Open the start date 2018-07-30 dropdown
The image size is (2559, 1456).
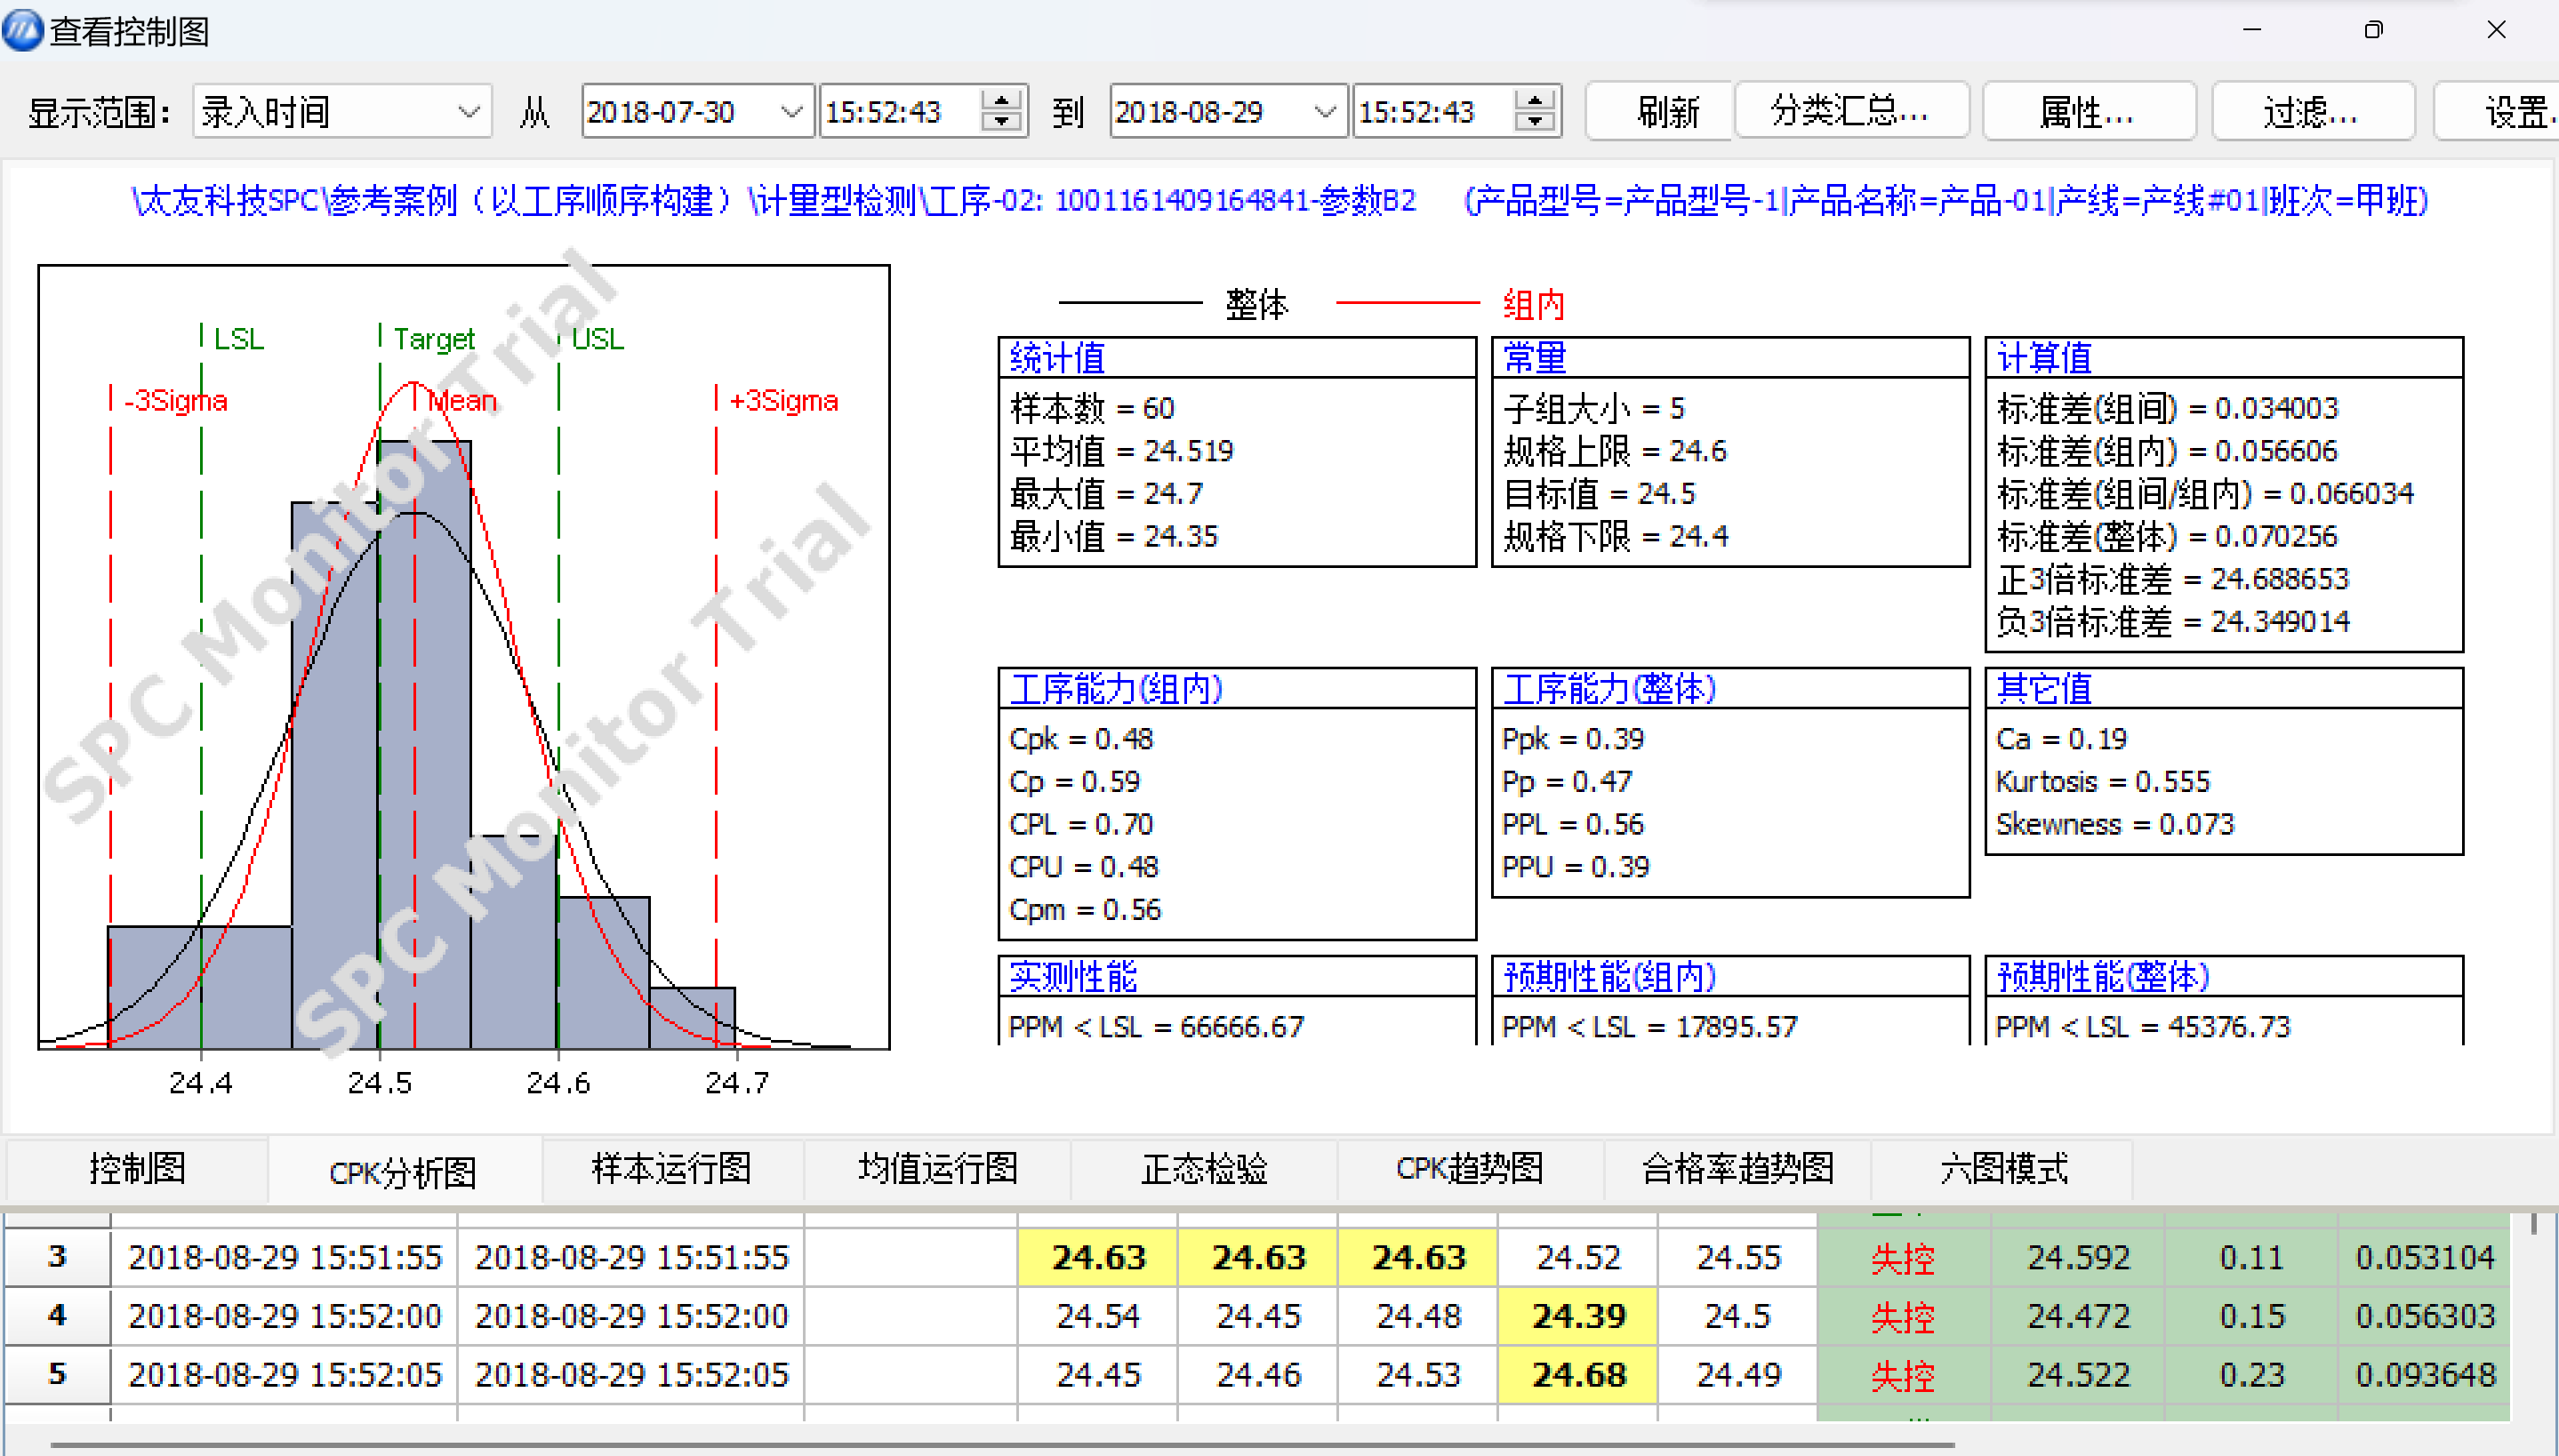[791, 111]
